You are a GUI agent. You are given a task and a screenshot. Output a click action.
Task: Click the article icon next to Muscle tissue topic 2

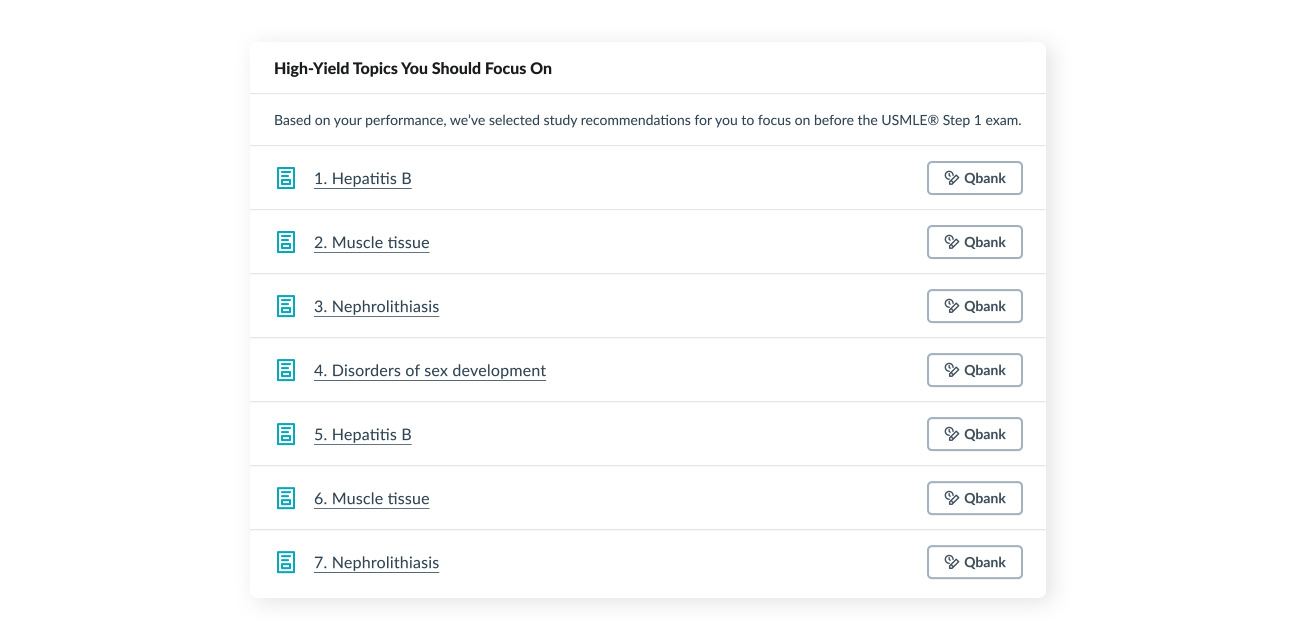286,242
